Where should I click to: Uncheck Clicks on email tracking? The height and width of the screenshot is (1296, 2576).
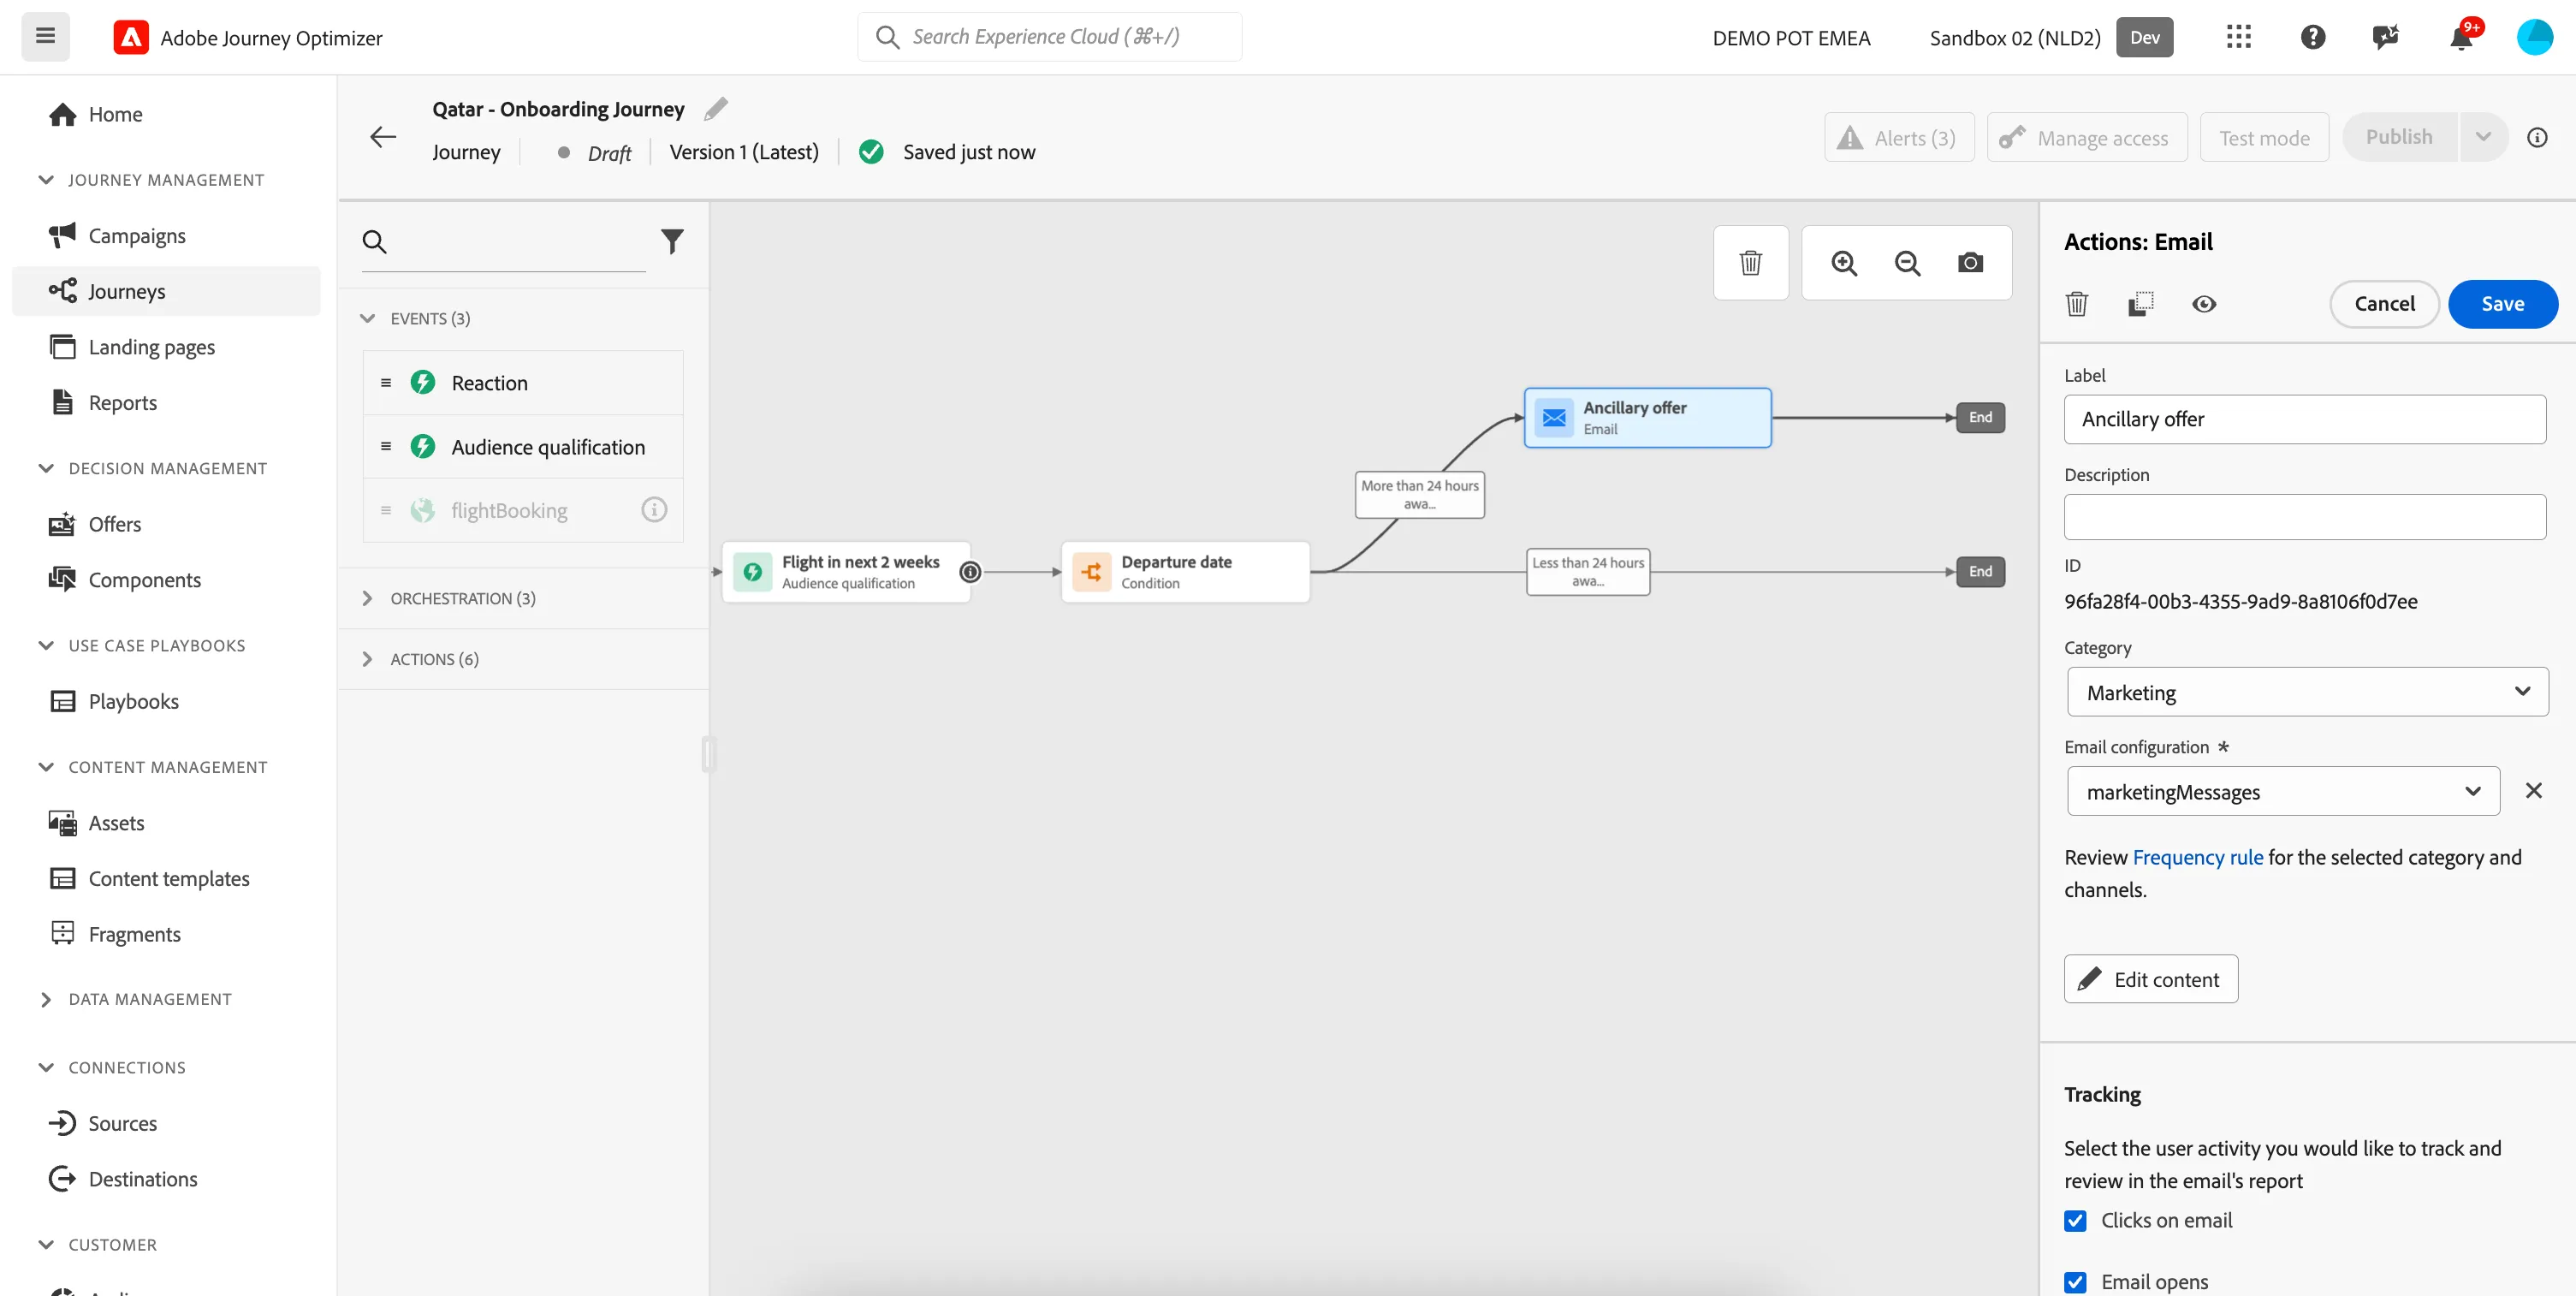2075,1221
